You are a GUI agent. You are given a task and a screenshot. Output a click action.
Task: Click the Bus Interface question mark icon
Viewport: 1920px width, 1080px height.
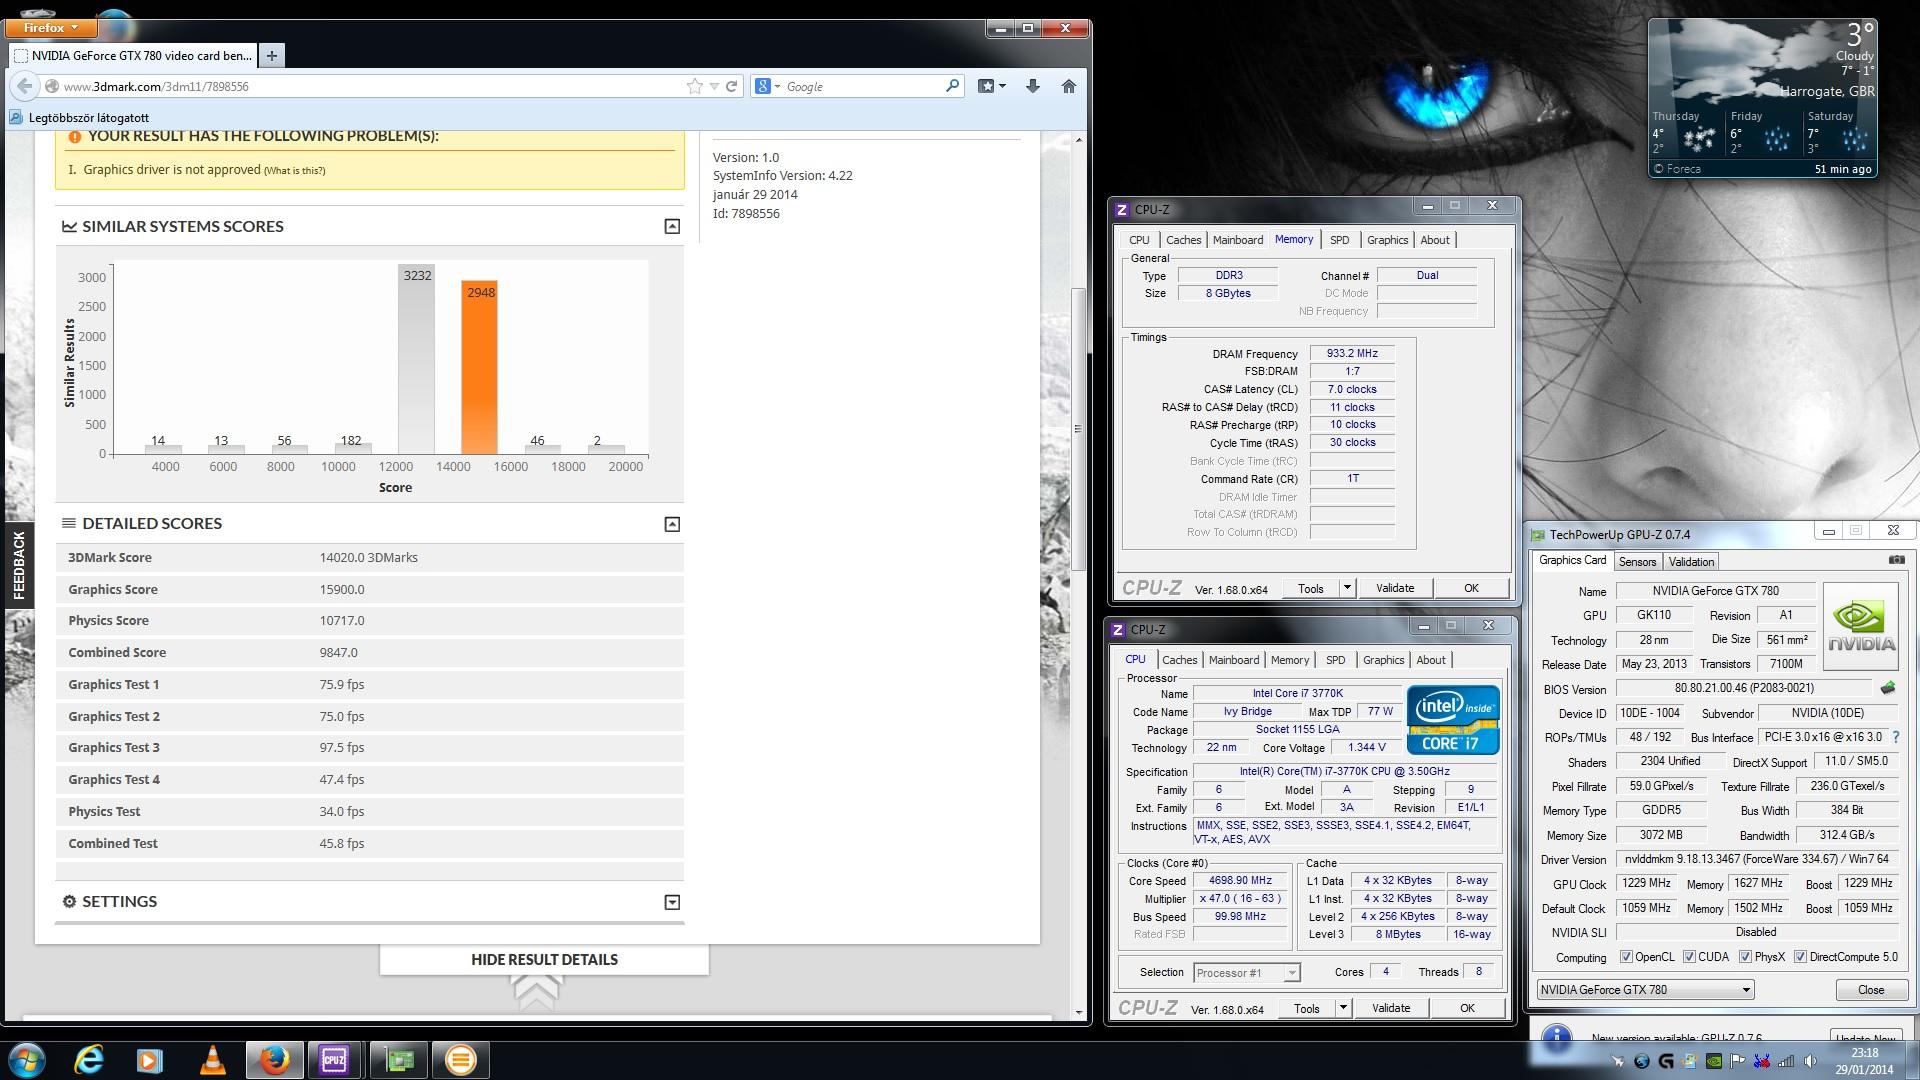pos(1895,737)
